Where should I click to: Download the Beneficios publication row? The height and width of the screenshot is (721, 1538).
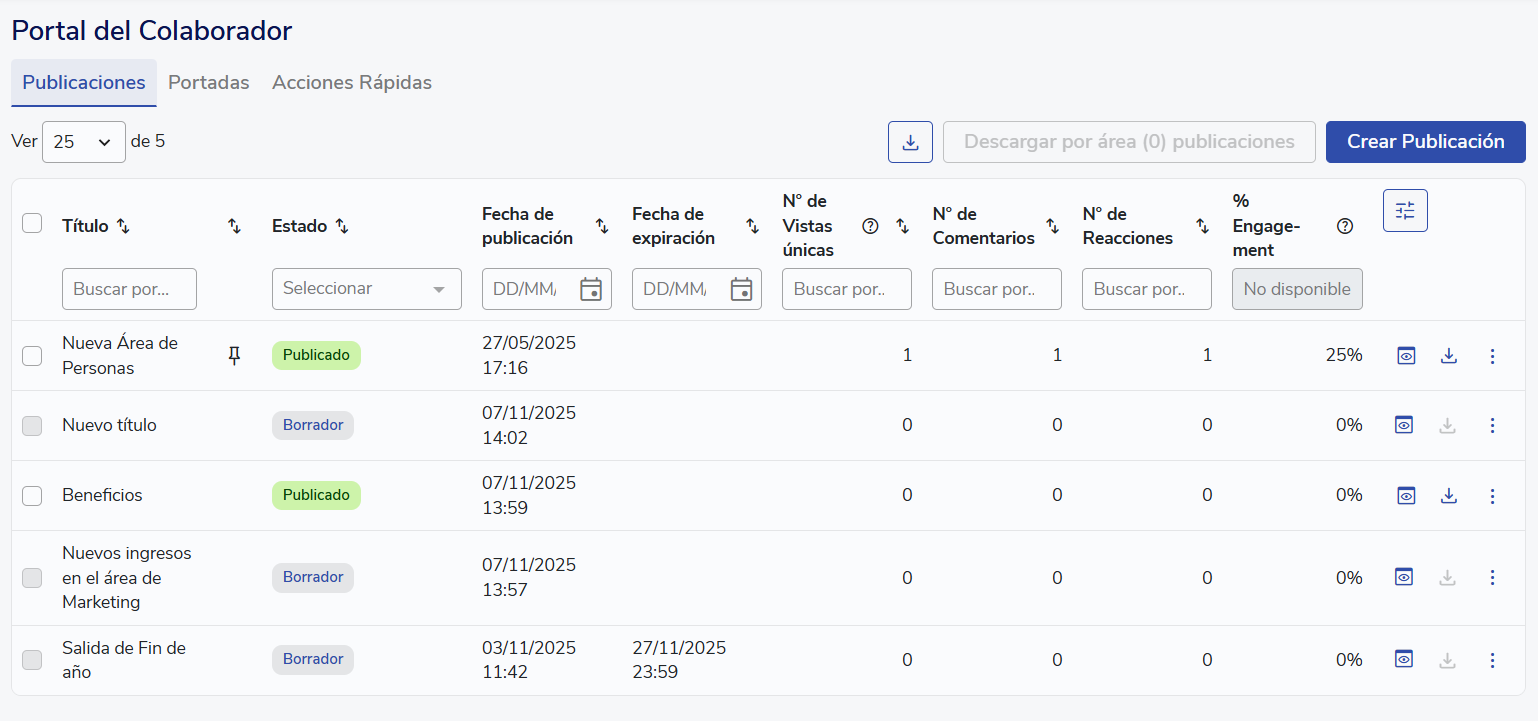(1448, 496)
